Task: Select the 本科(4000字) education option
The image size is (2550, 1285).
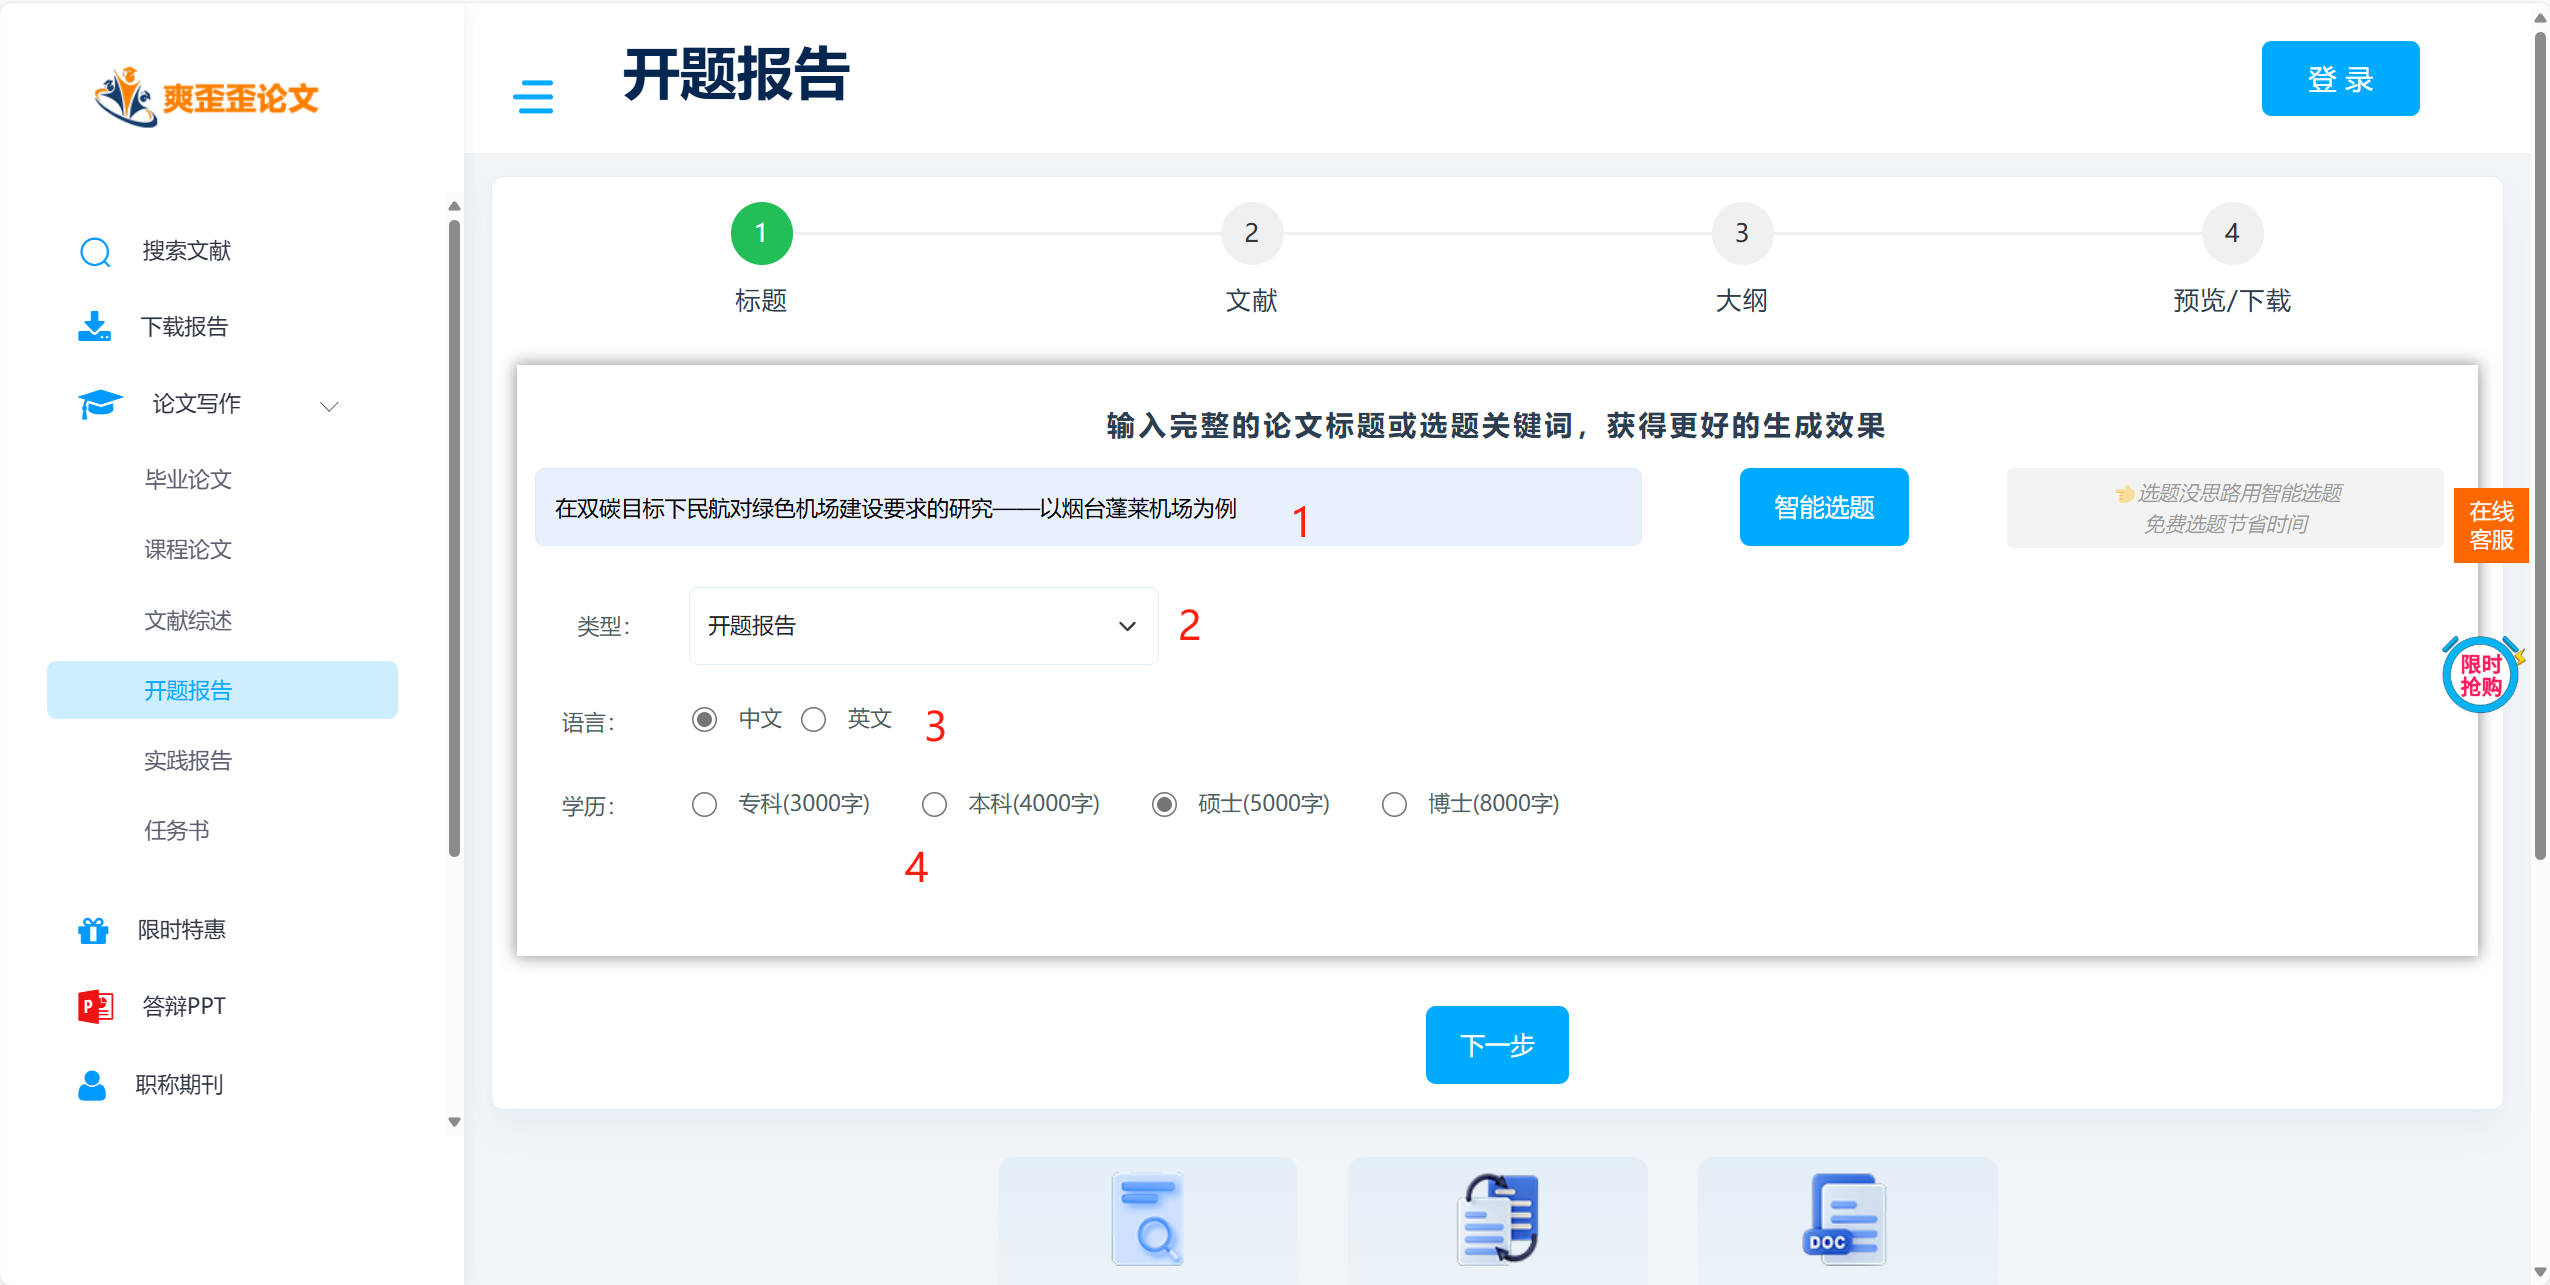Action: tap(935, 805)
